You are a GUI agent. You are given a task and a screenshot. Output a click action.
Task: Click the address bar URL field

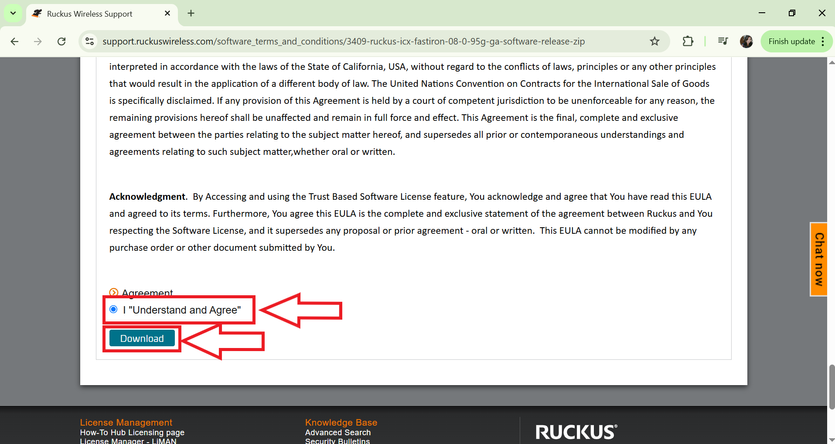pyautogui.click(x=370, y=42)
